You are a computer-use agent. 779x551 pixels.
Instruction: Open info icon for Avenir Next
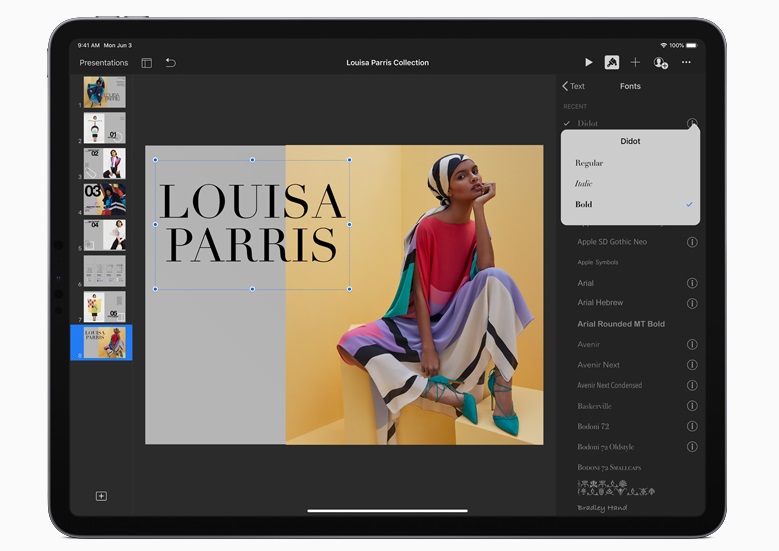[x=692, y=365]
